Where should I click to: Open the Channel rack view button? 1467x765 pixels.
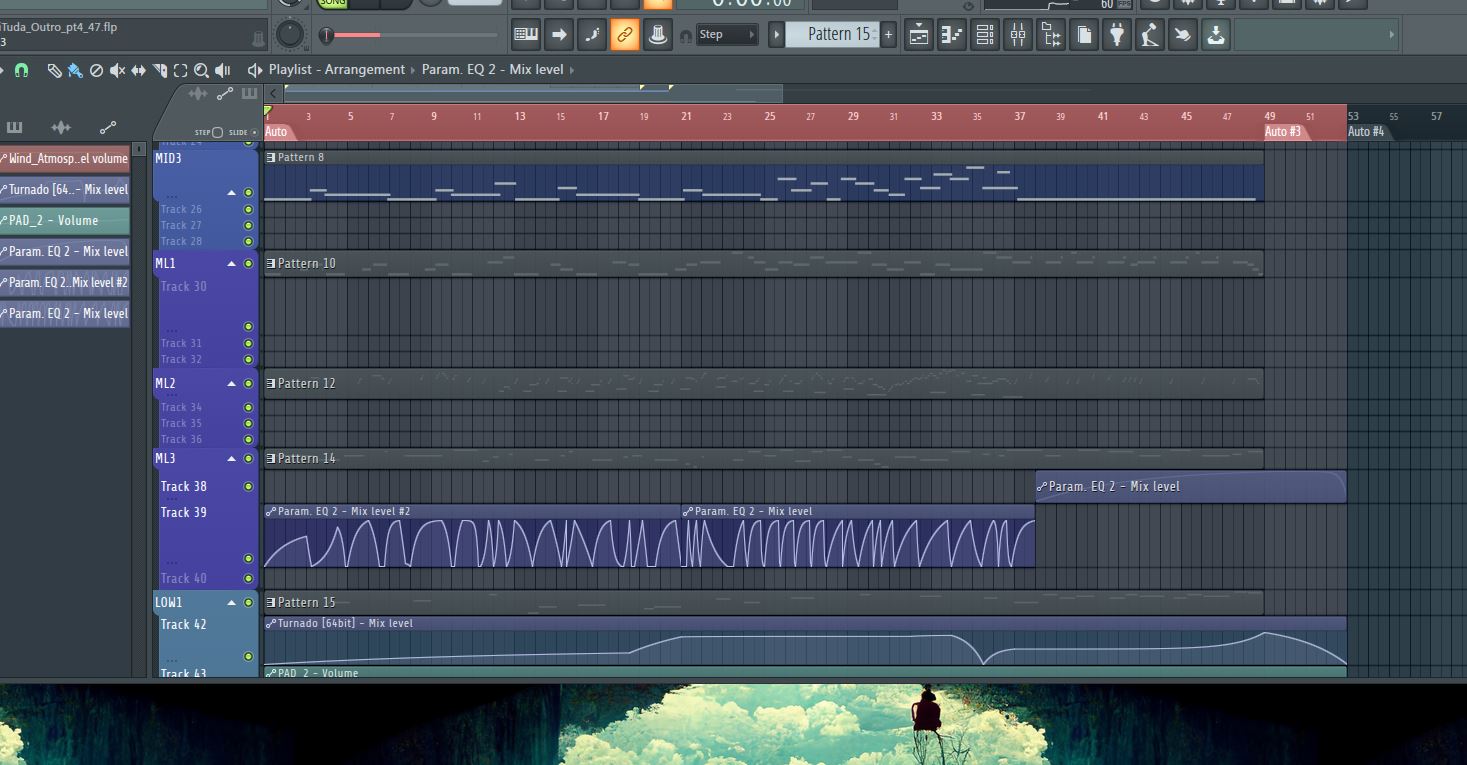[985, 36]
